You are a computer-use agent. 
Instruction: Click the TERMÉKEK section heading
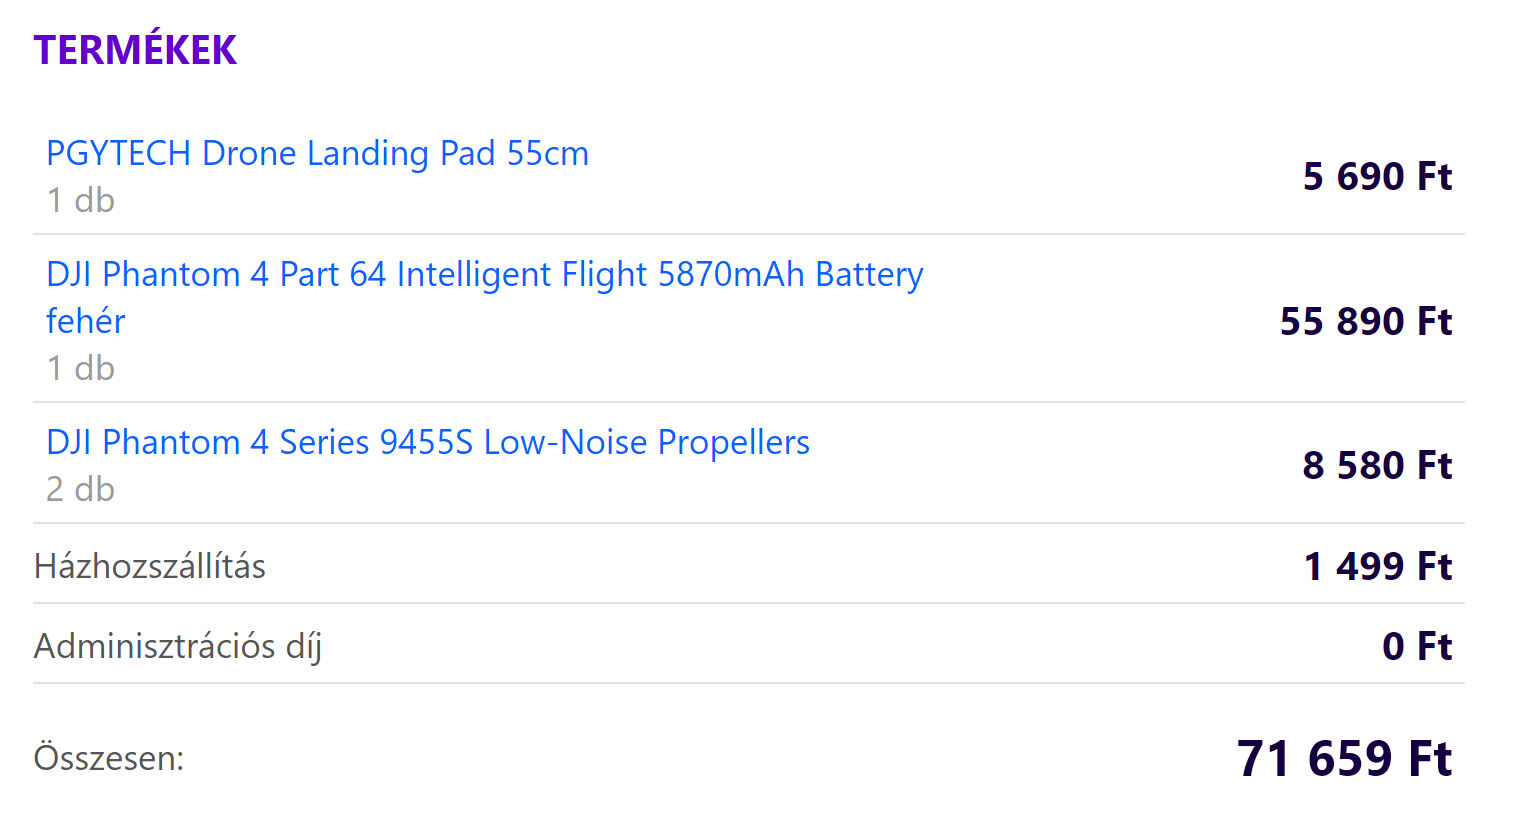pyautogui.click(x=135, y=50)
